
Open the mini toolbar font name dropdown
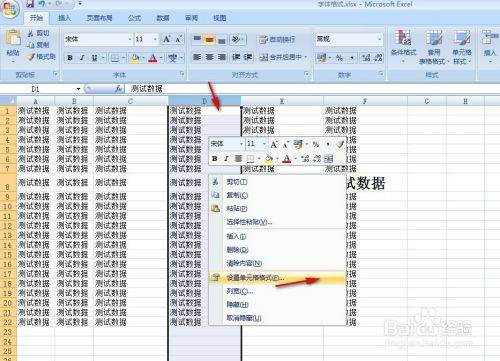tap(241, 144)
